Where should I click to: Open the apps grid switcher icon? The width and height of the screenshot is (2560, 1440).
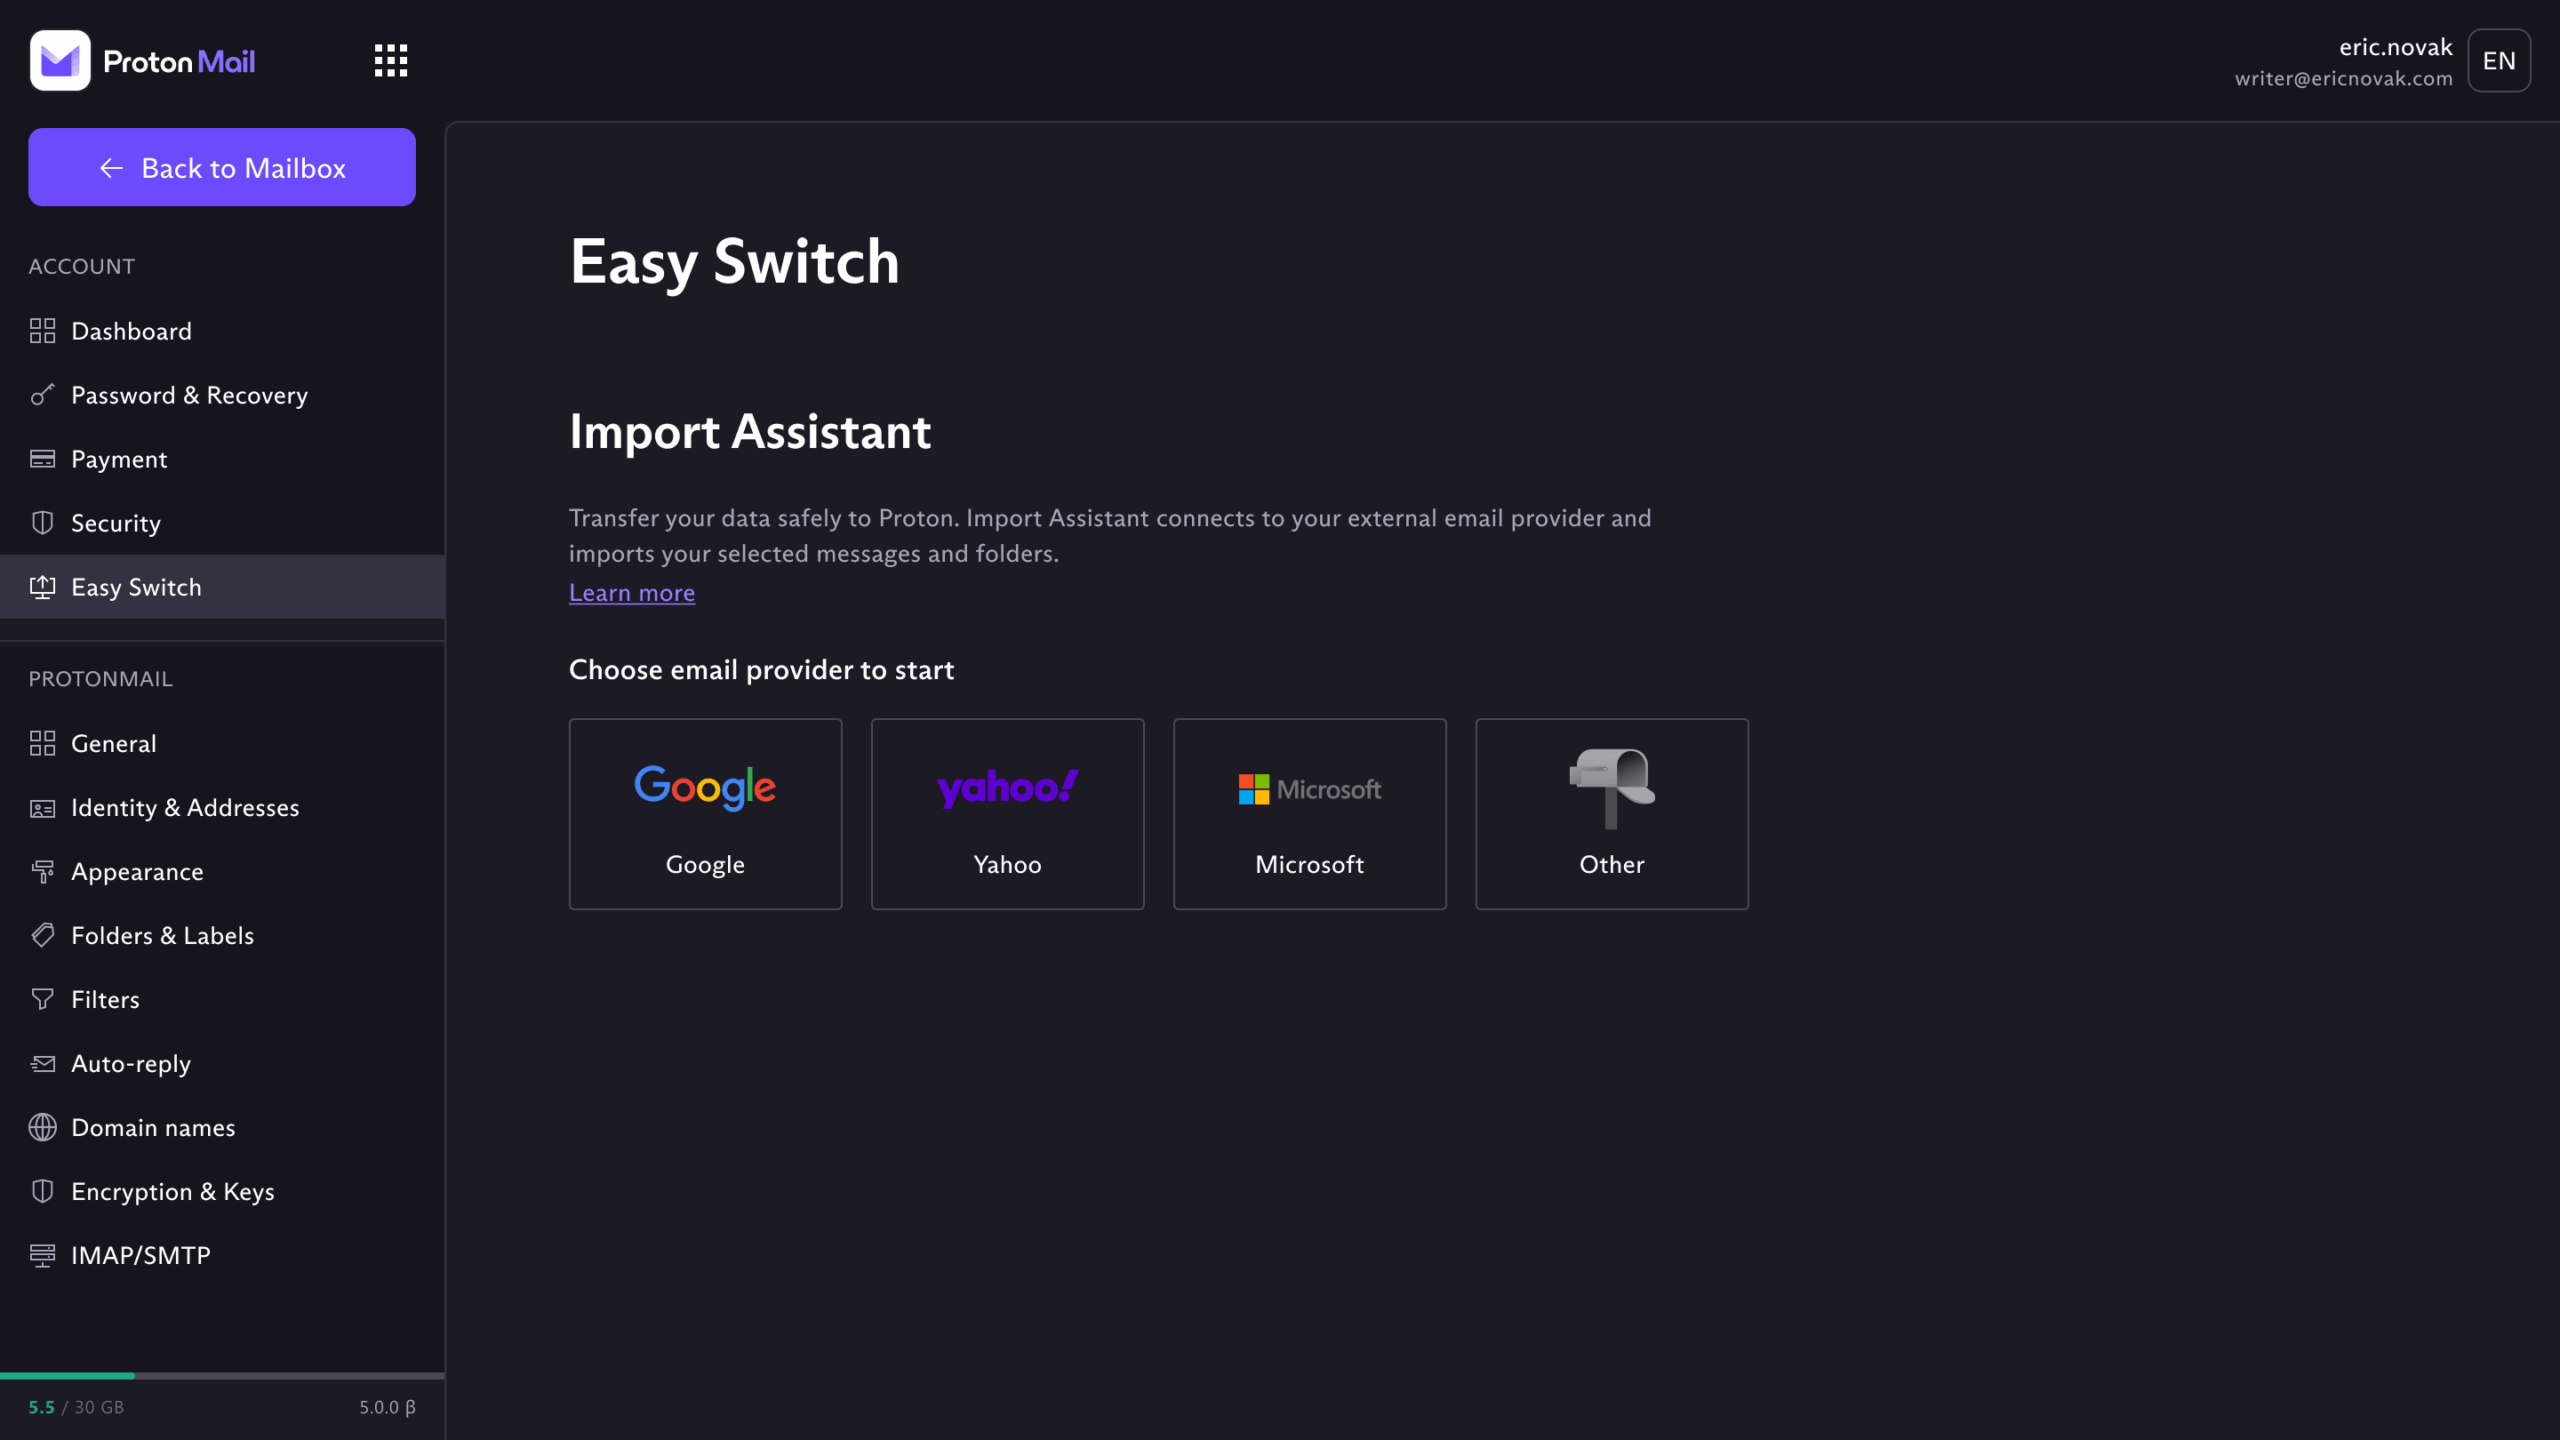point(391,61)
